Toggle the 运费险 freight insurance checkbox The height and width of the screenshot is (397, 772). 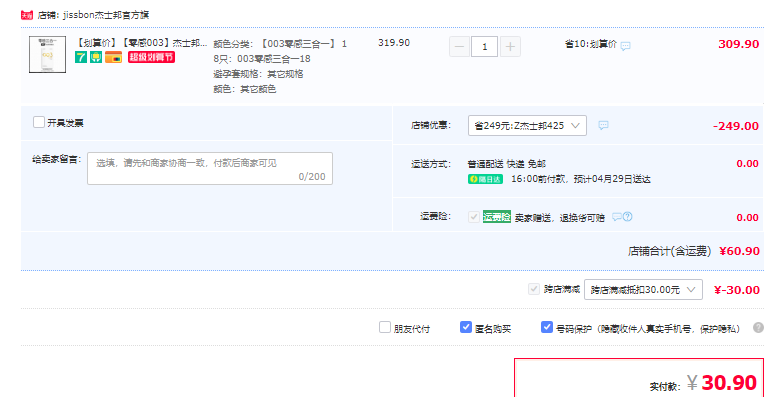click(474, 217)
